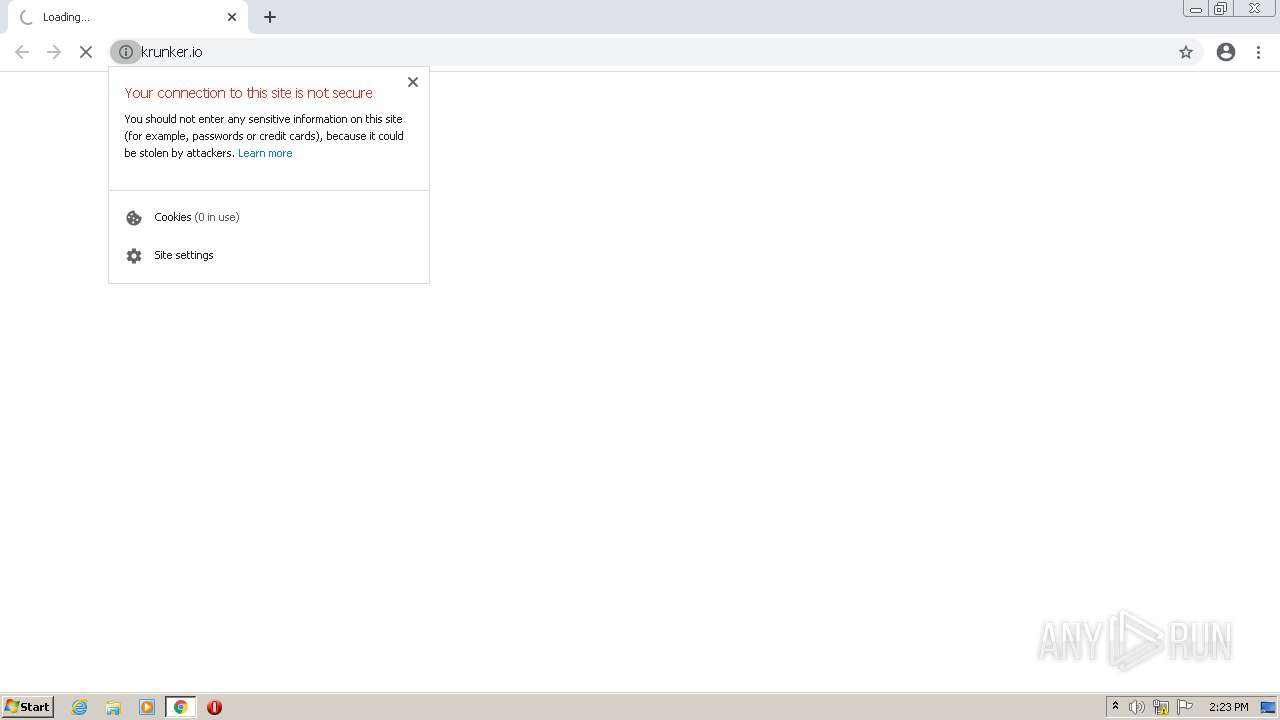Open Site settings from popup
Image resolution: width=1280 pixels, height=720 pixels.
pos(269,255)
